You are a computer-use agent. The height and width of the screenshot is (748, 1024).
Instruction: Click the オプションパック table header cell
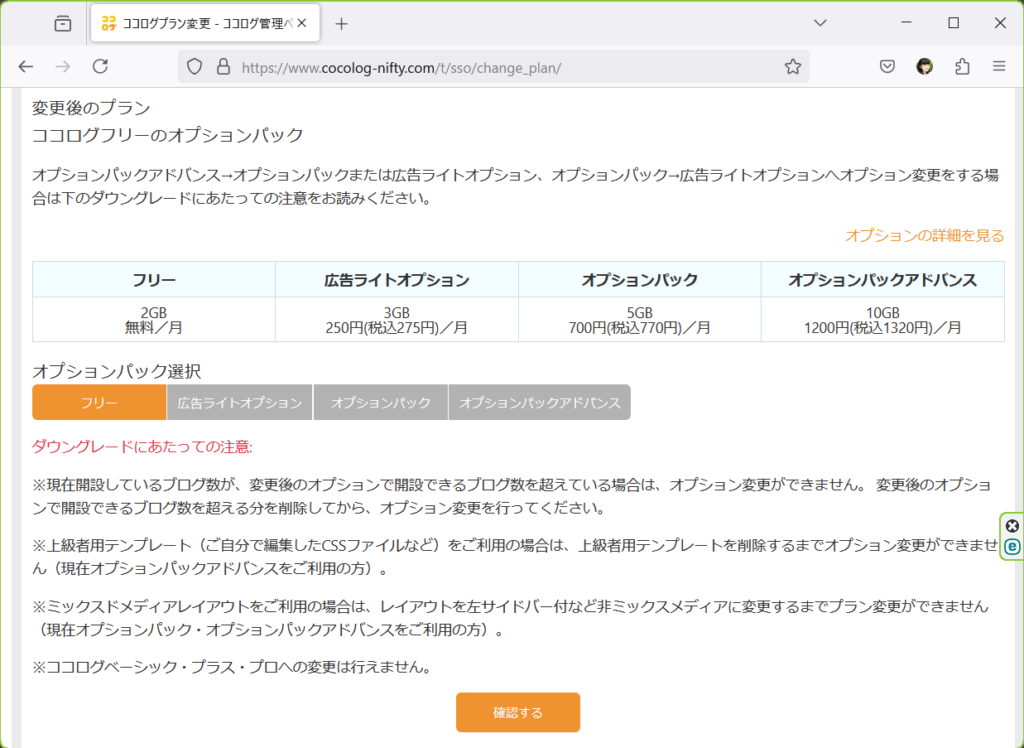640,280
